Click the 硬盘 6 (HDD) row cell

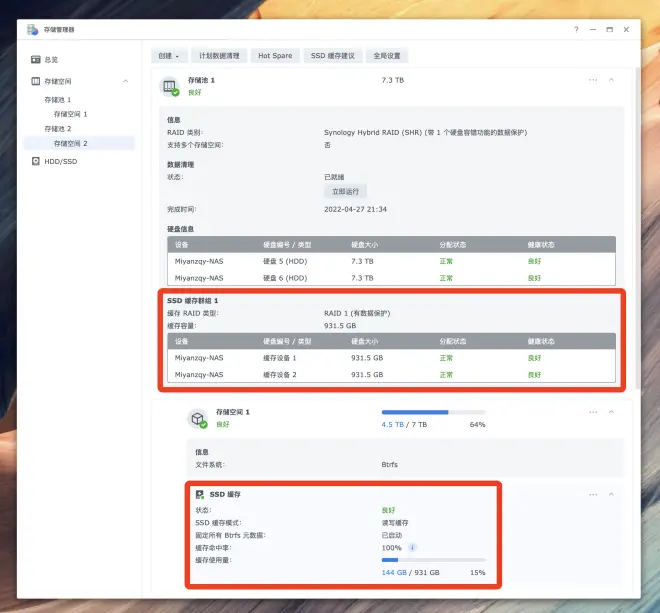pos(285,278)
